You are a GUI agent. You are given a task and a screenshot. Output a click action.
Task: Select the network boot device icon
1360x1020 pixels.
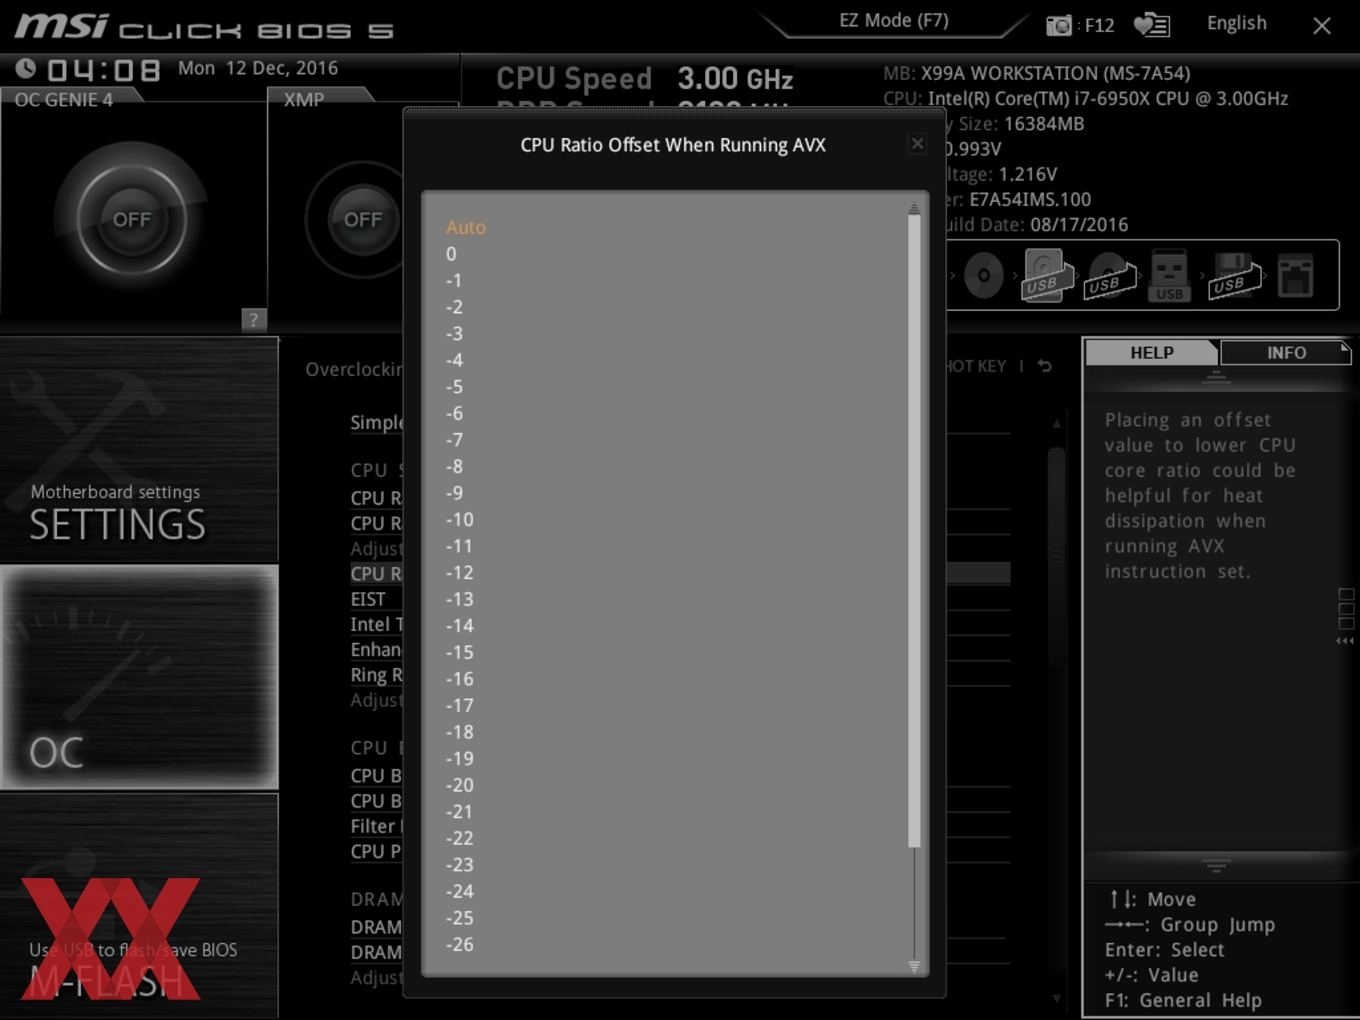coord(1295,275)
